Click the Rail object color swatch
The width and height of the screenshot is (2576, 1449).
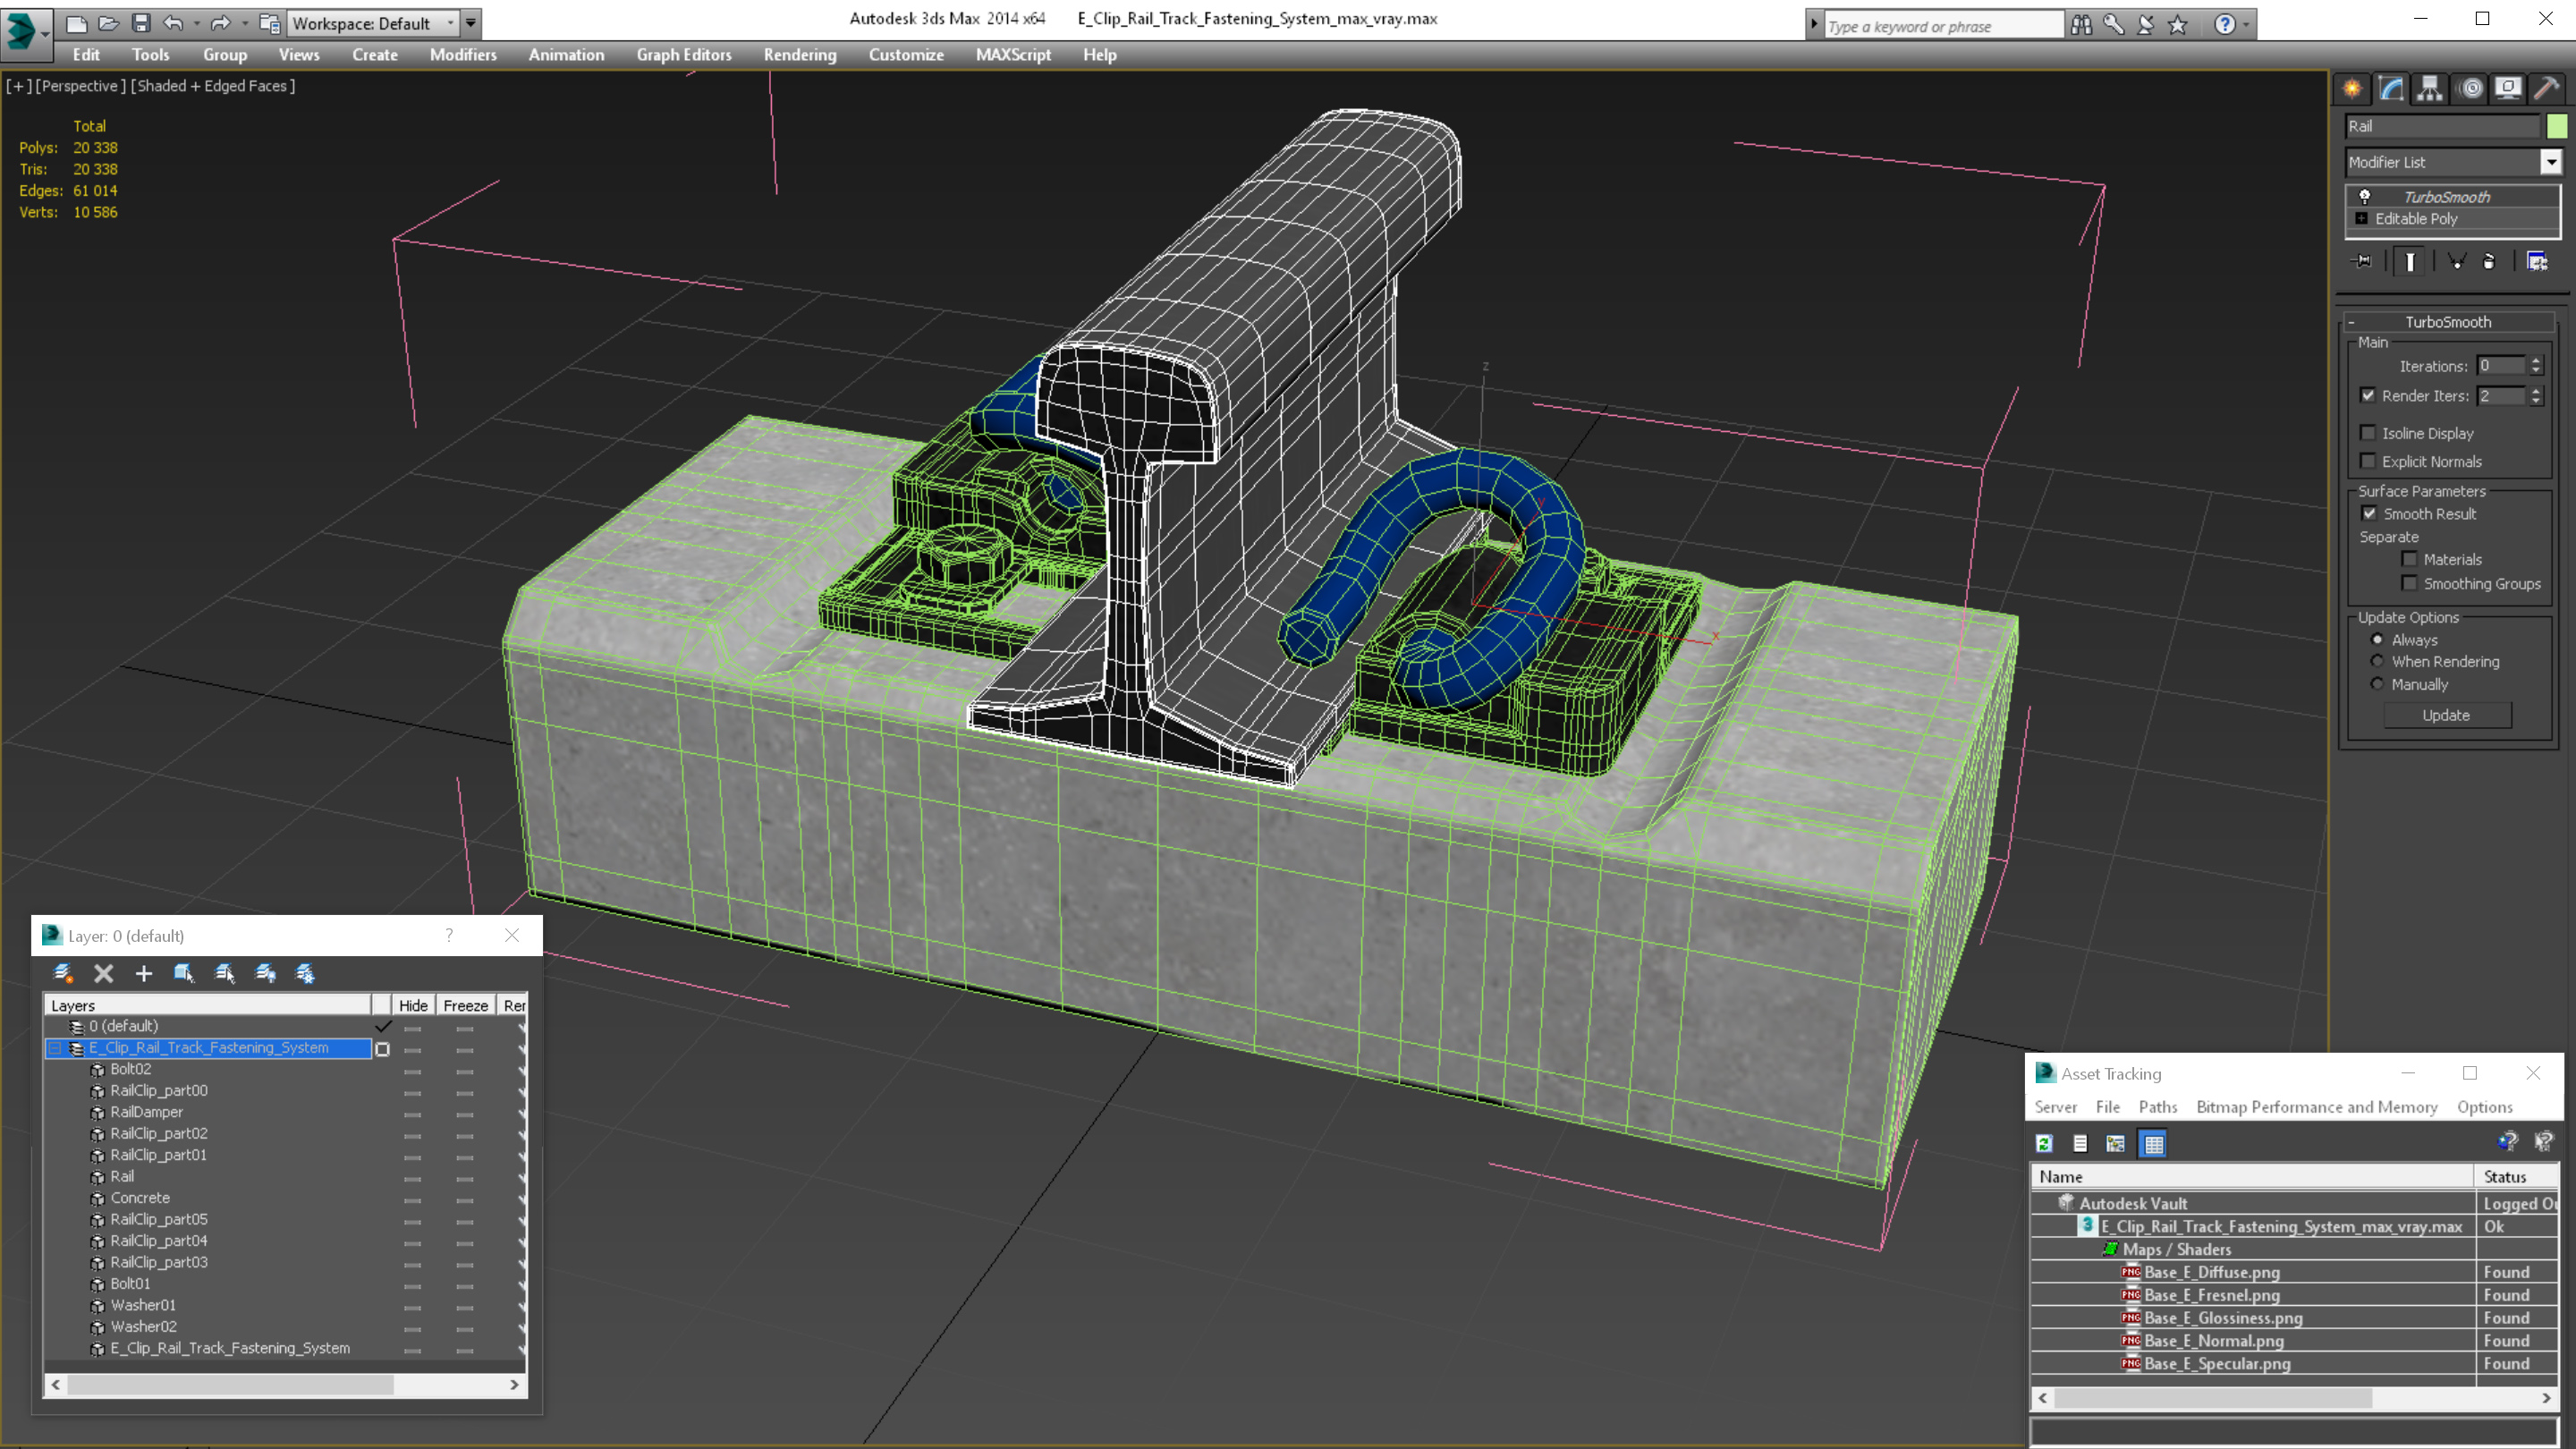(x=2557, y=126)
